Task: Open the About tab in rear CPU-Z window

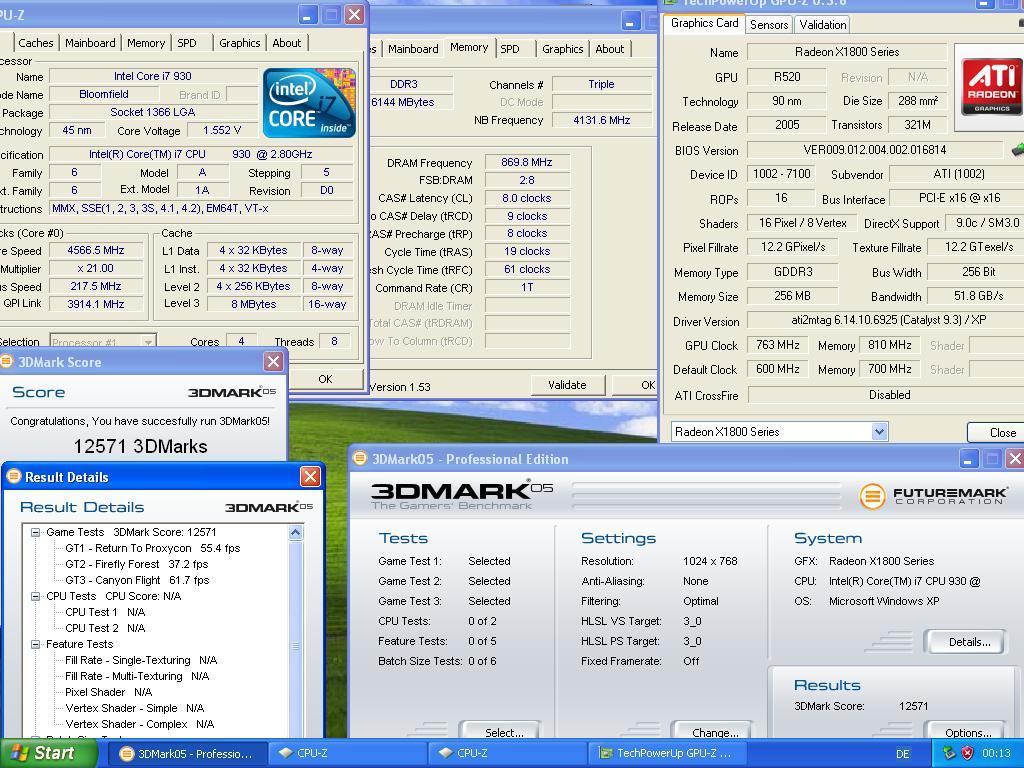Action: click(609, 49)
